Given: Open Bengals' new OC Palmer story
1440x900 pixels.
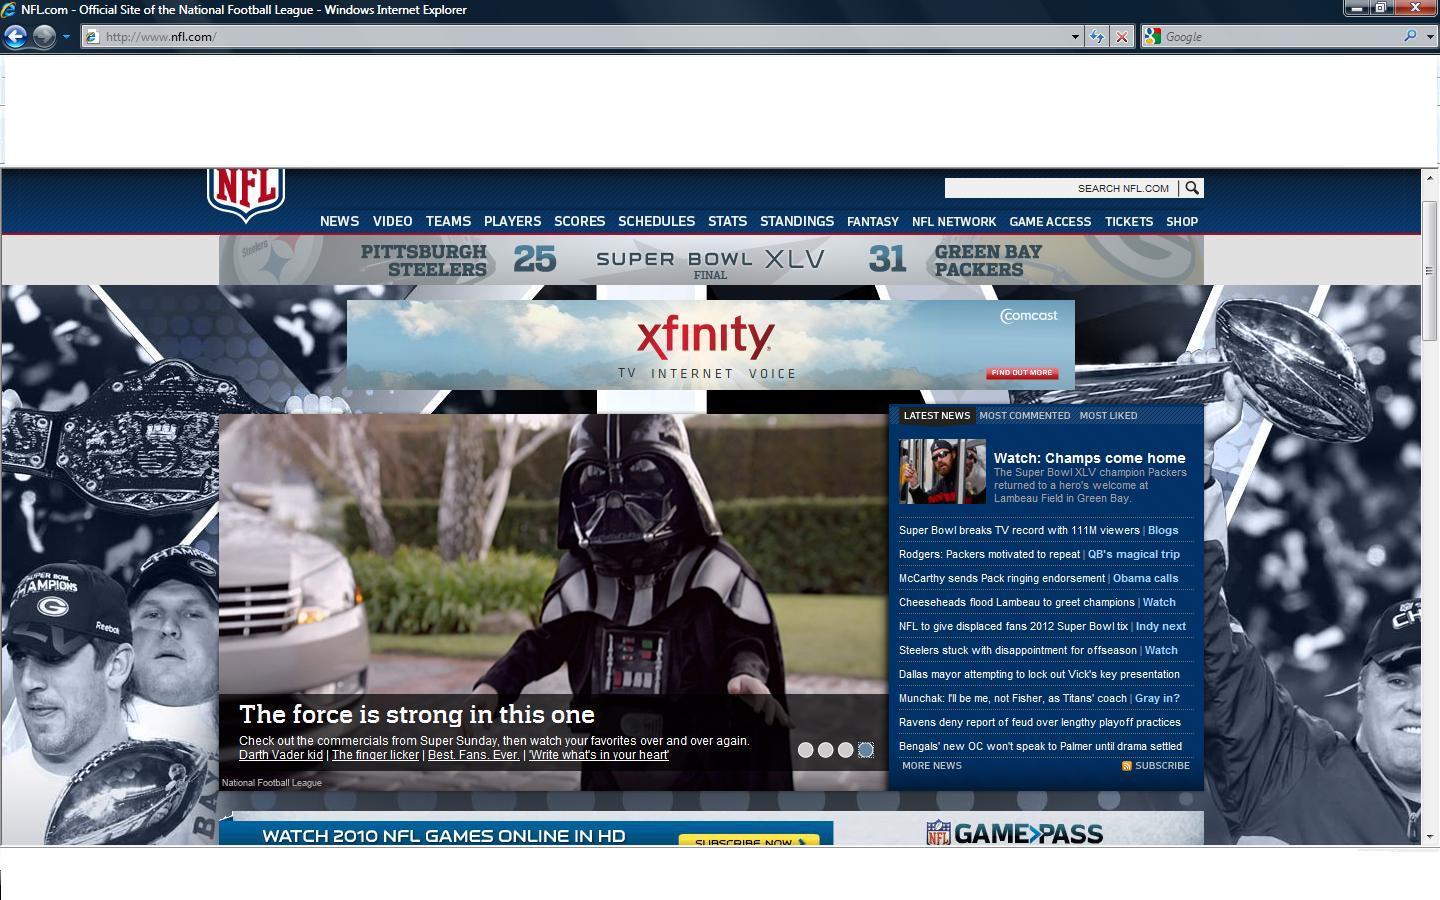Looking at the screenshot, I should coord(1040,746).
